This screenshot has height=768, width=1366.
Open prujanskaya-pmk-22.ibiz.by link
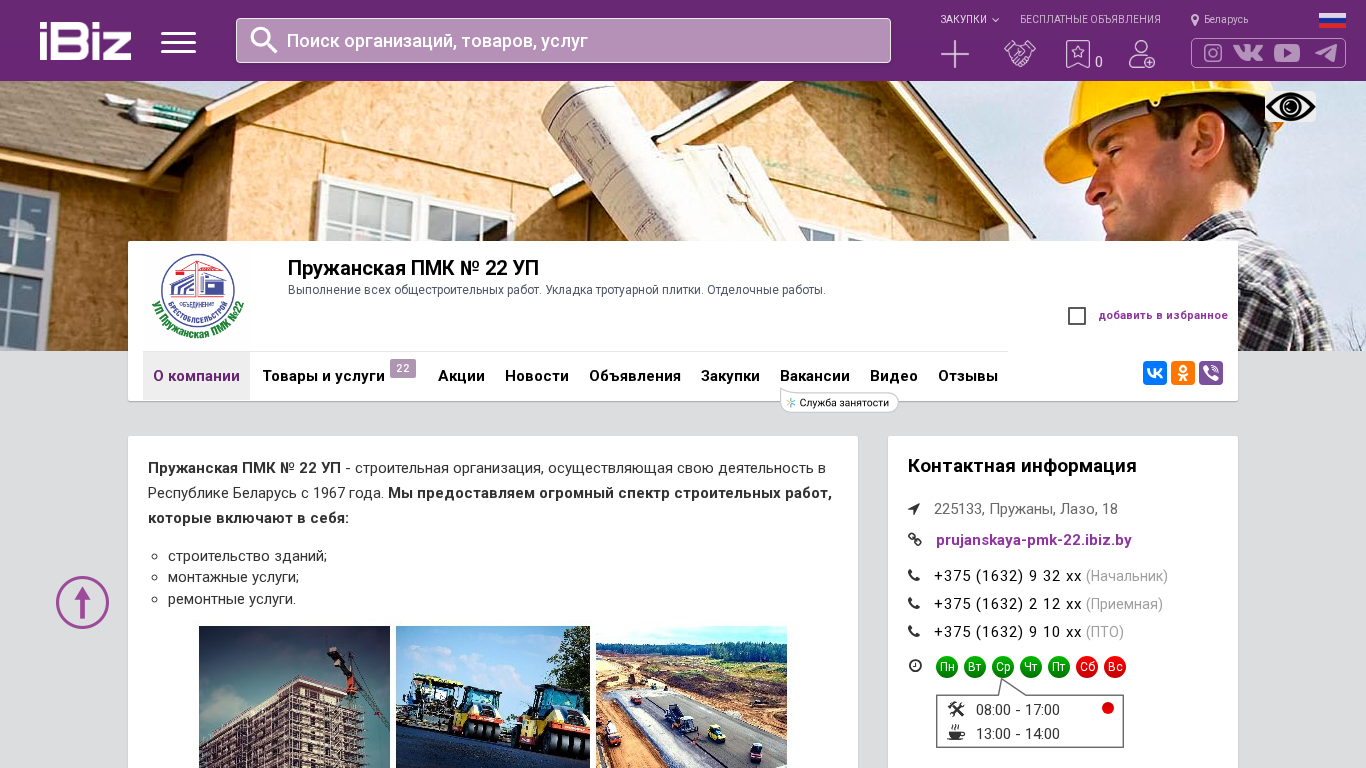click(1034, 540)
